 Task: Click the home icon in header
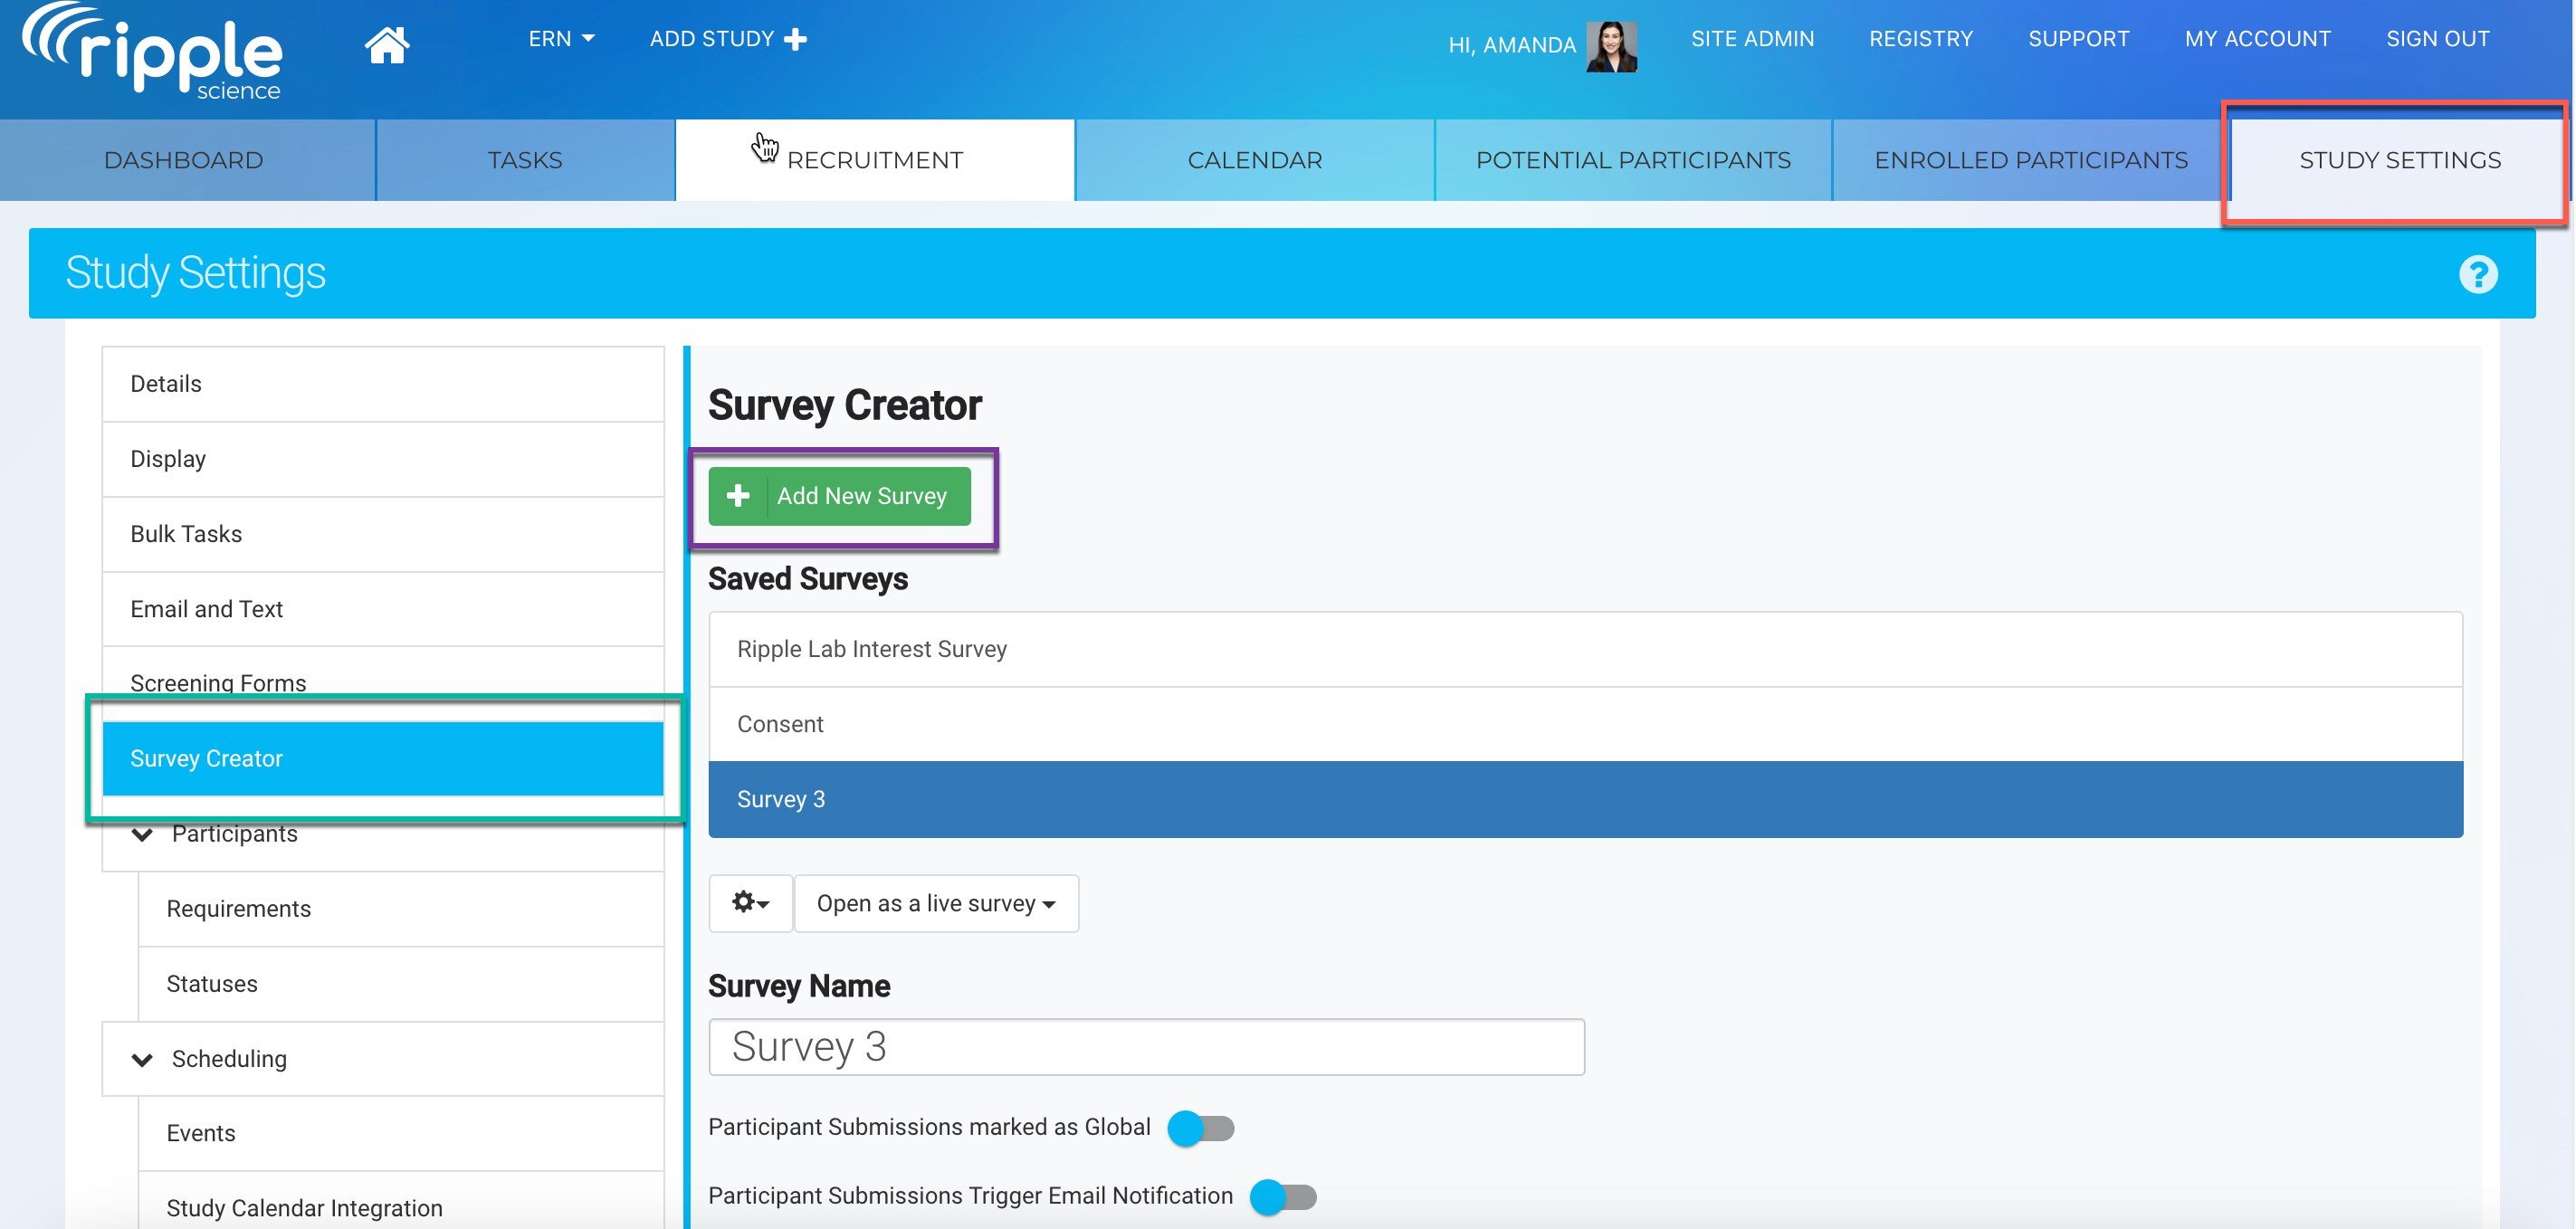pos(386,45)
